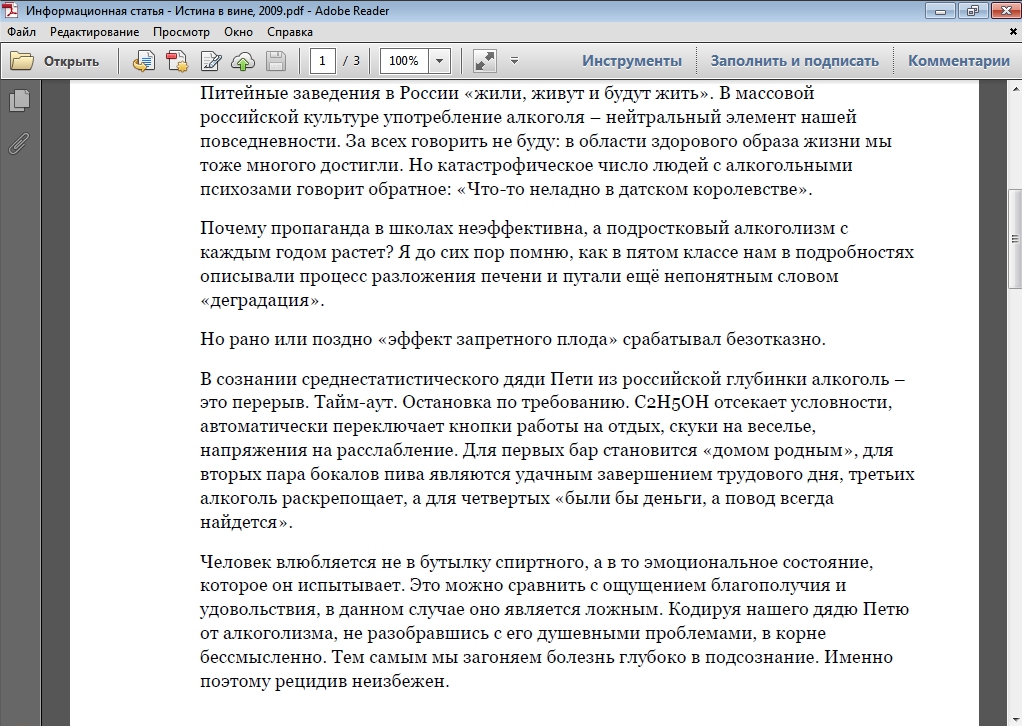
Task: Expand the toolbar customize dropdown arrow
Action: tap(514, 61)
